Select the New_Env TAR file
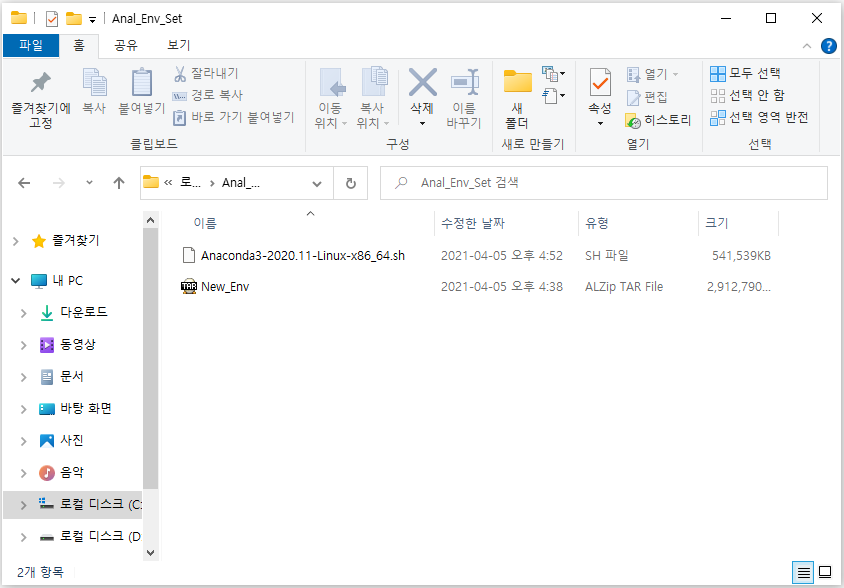844x588 pixels. click(x=224, y=287)
